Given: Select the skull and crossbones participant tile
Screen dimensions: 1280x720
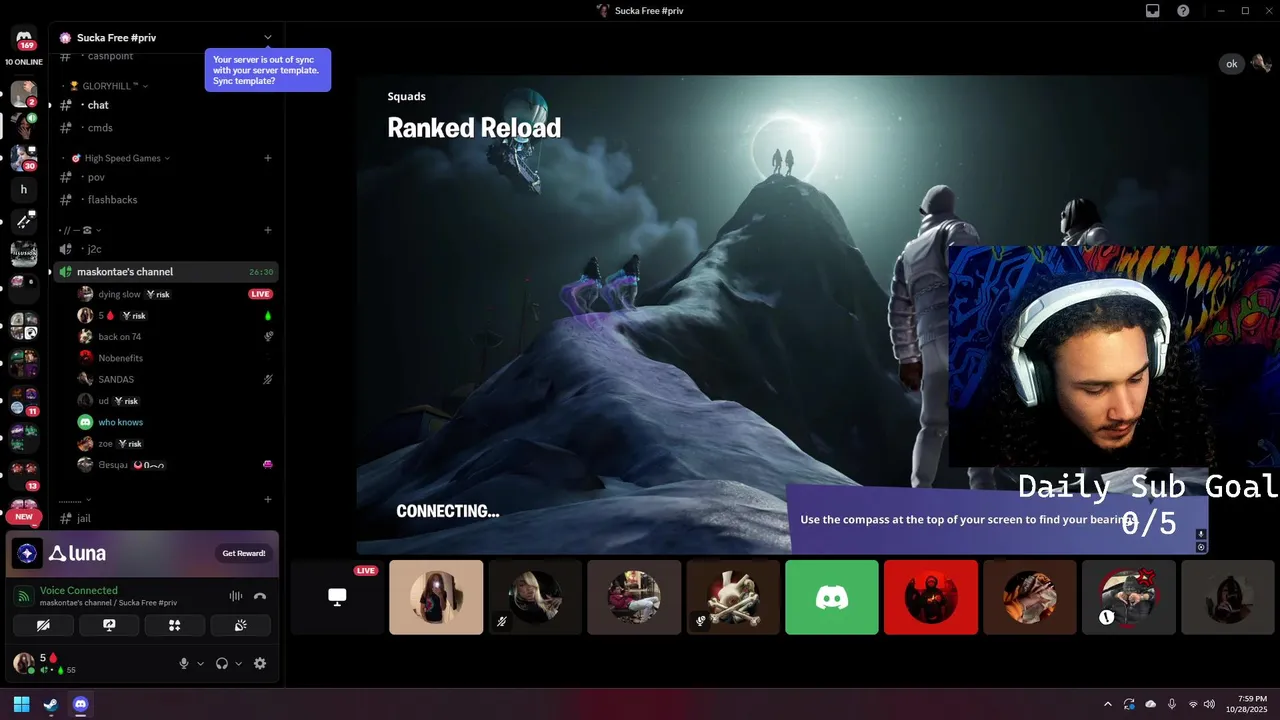Looking at the screenshot, I should click(x=733, y=597).
